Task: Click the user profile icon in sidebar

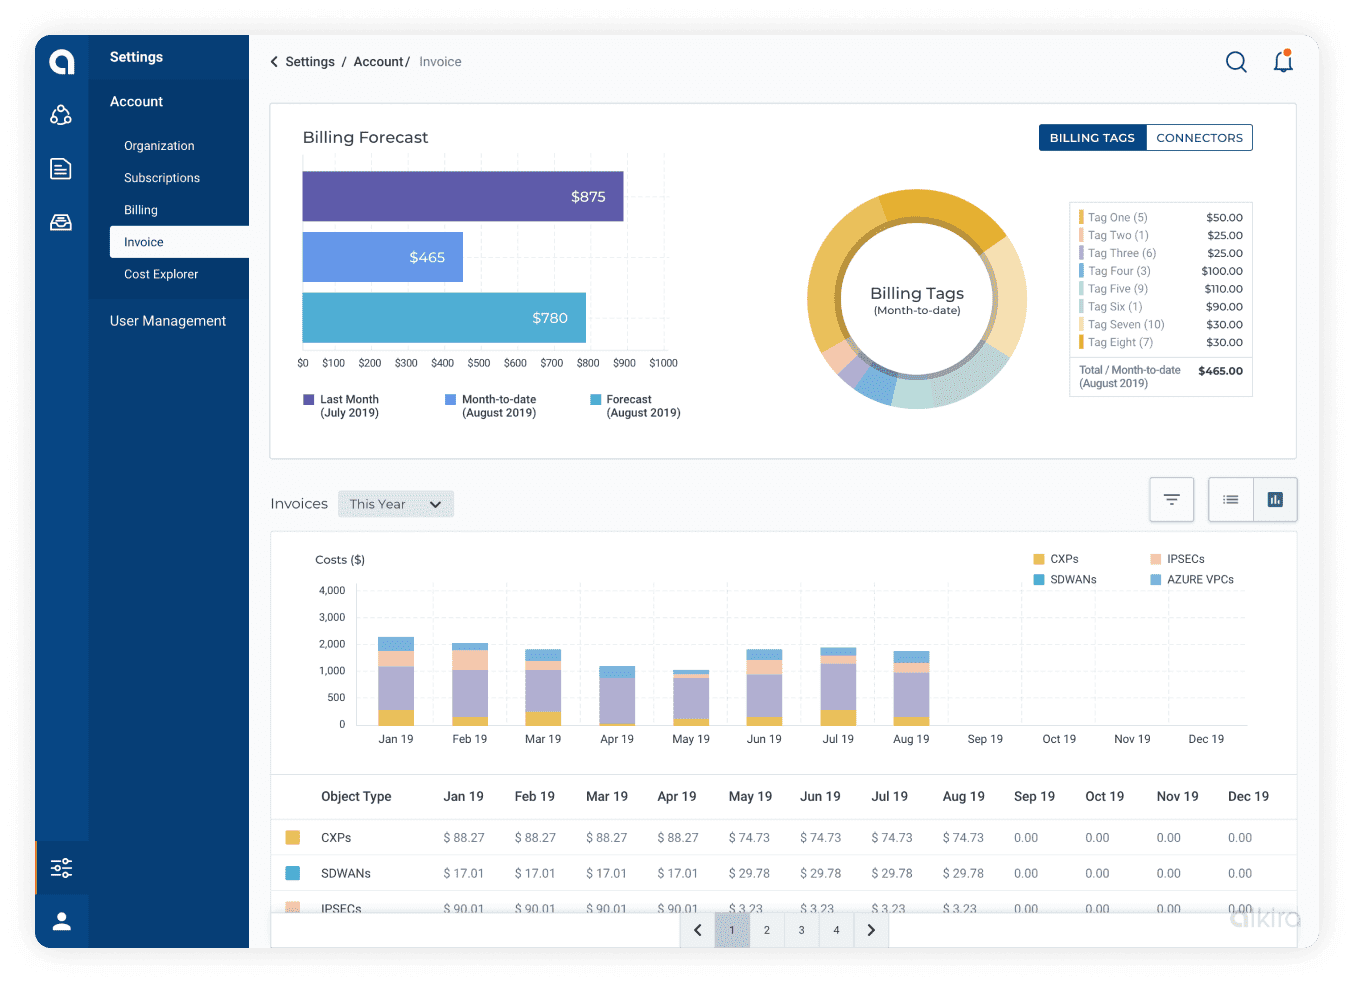Action: (61, 921)
